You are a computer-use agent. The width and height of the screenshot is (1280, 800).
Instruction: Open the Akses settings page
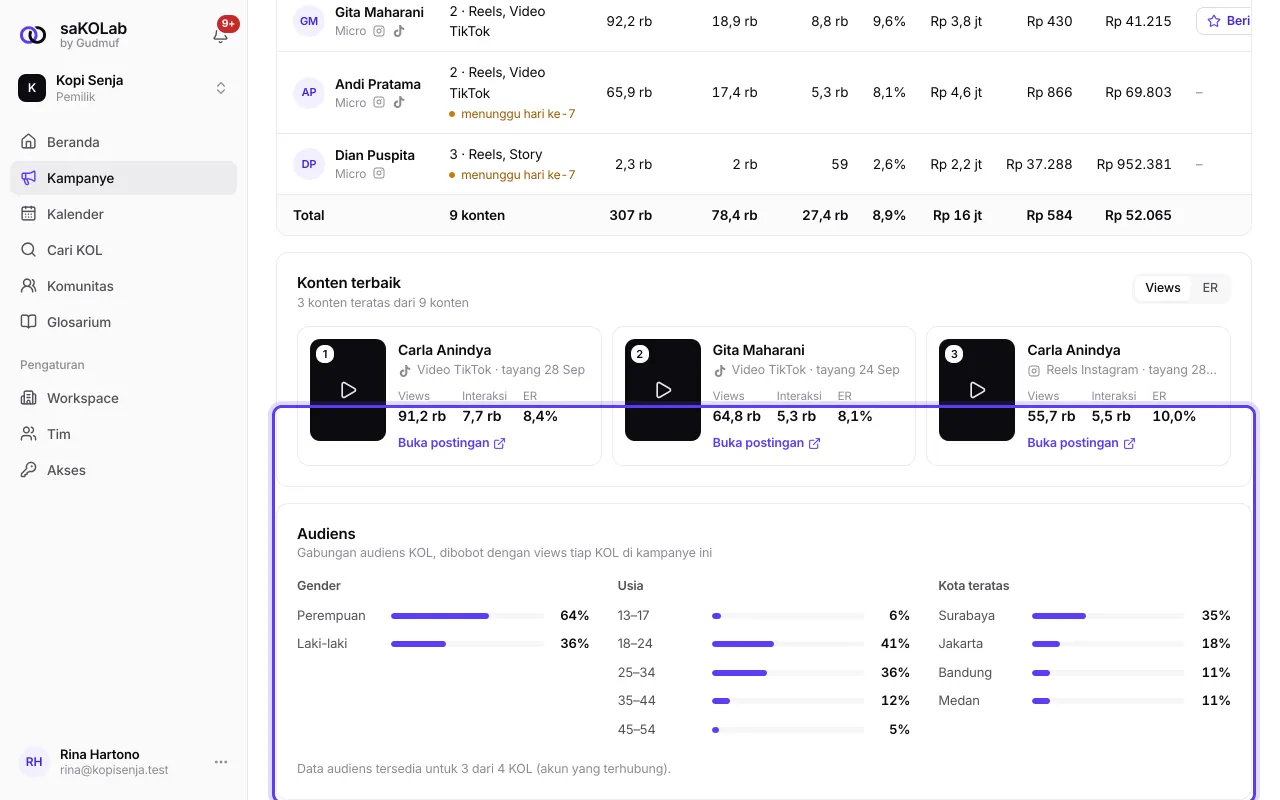click(124, 470)
